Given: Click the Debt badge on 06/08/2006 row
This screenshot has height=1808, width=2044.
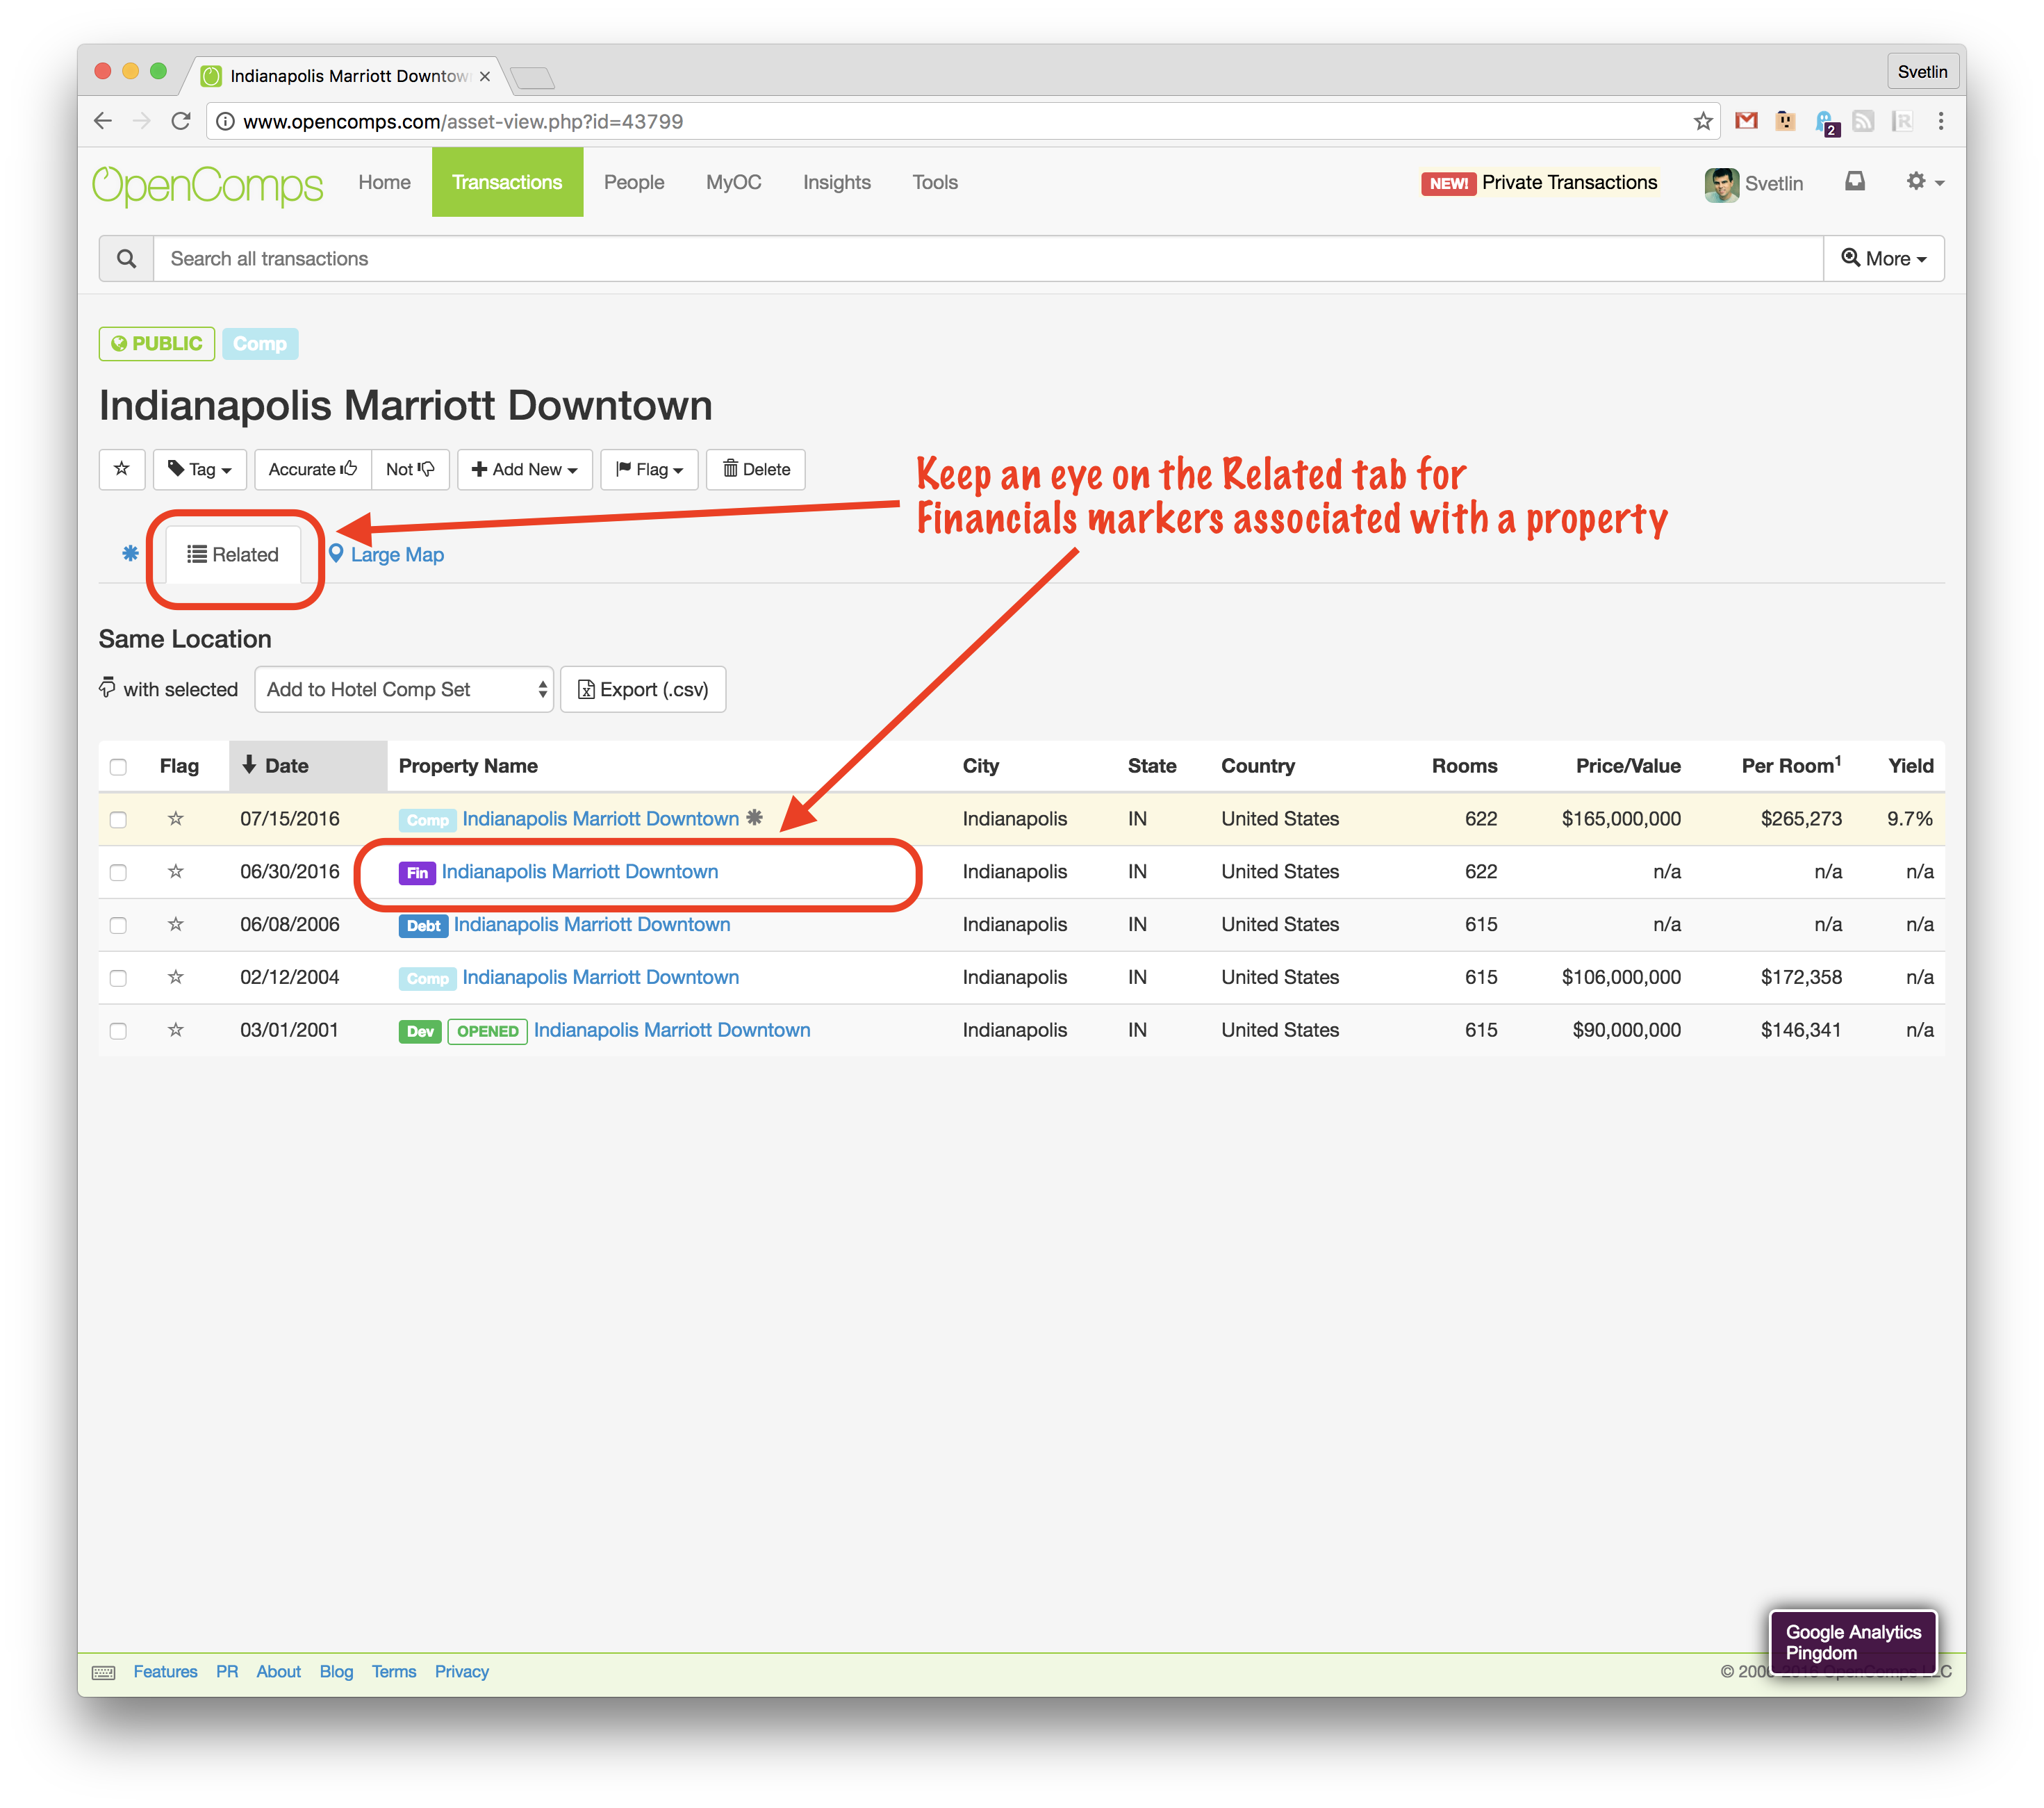Looking at the screenshot, I should [x=423, y=926].
